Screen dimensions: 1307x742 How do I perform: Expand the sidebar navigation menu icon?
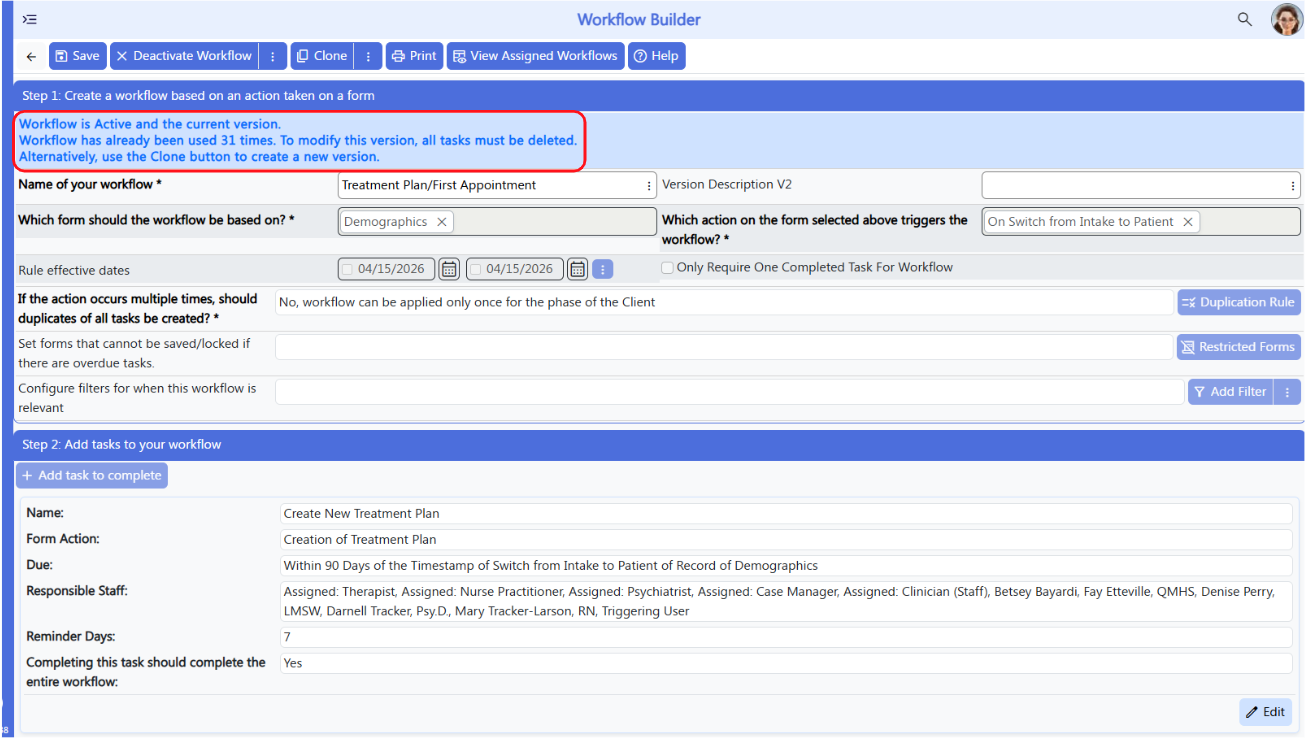point(30,19)
